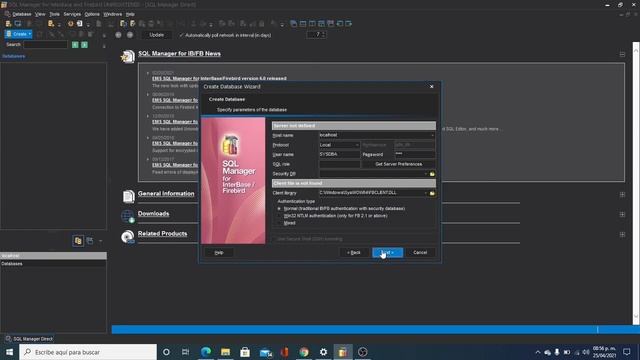Select Win32 NTLM authentication radio button
The width and height of the screenshot is (640, 360).
[x=279, y=216]
